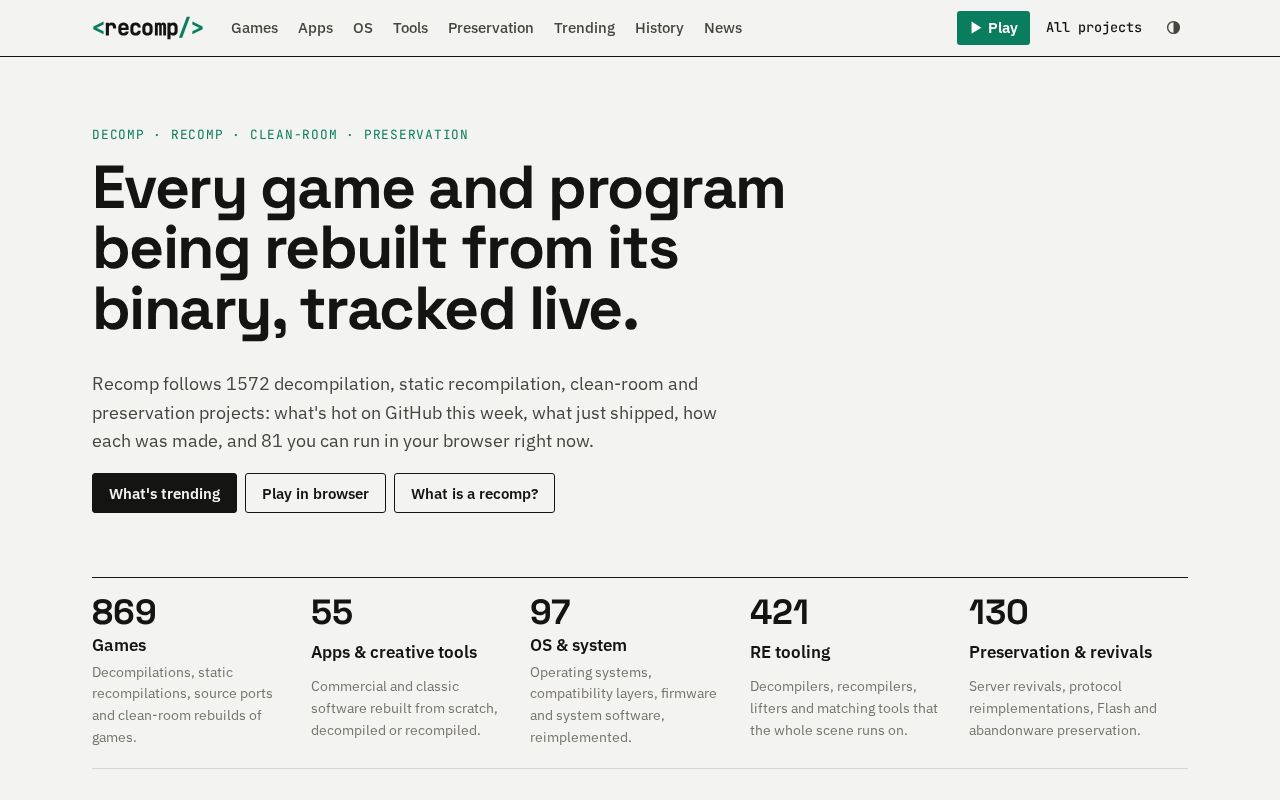Select Preservation in the navigation
Screen dimensions: 1280x800
tap(491, 28)
